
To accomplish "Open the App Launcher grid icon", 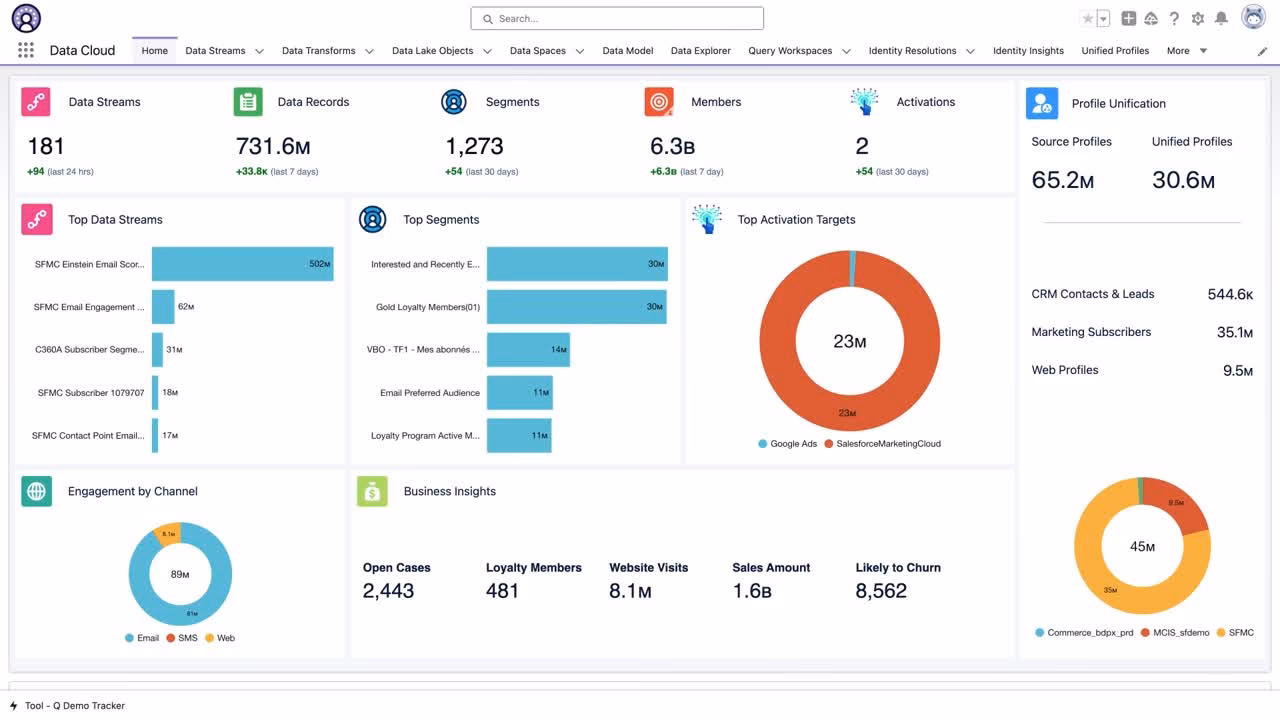I will [x=26, y=50].
